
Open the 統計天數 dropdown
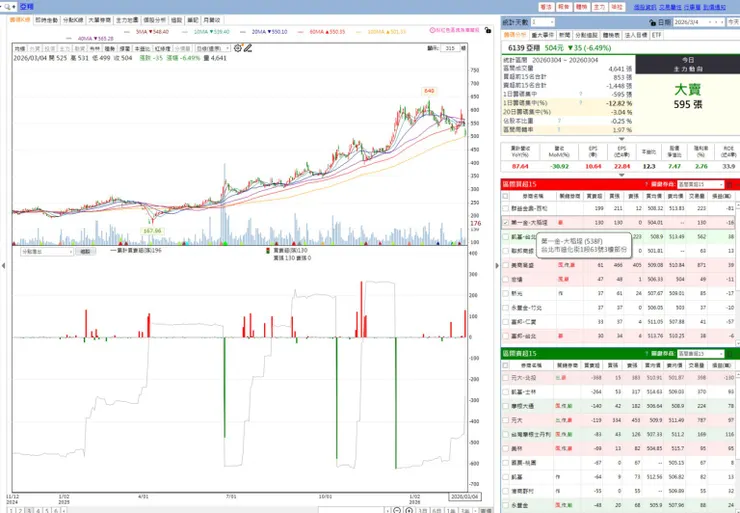543,22
